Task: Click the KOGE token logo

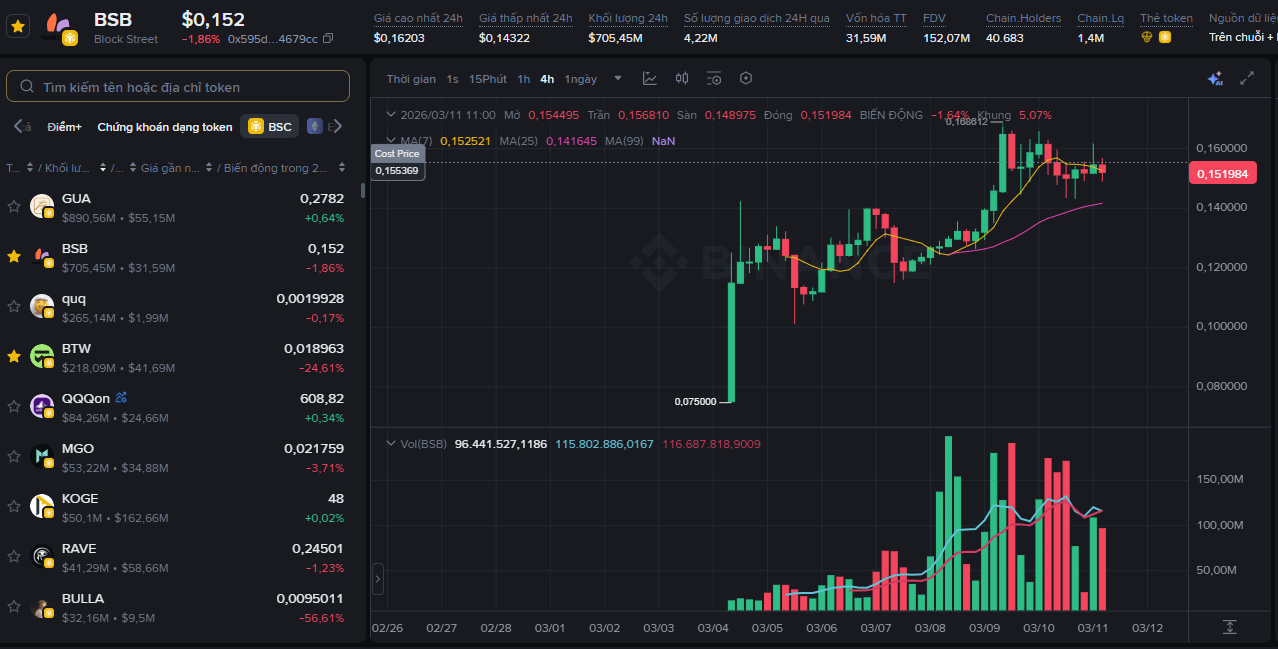Action: point(41,507)
